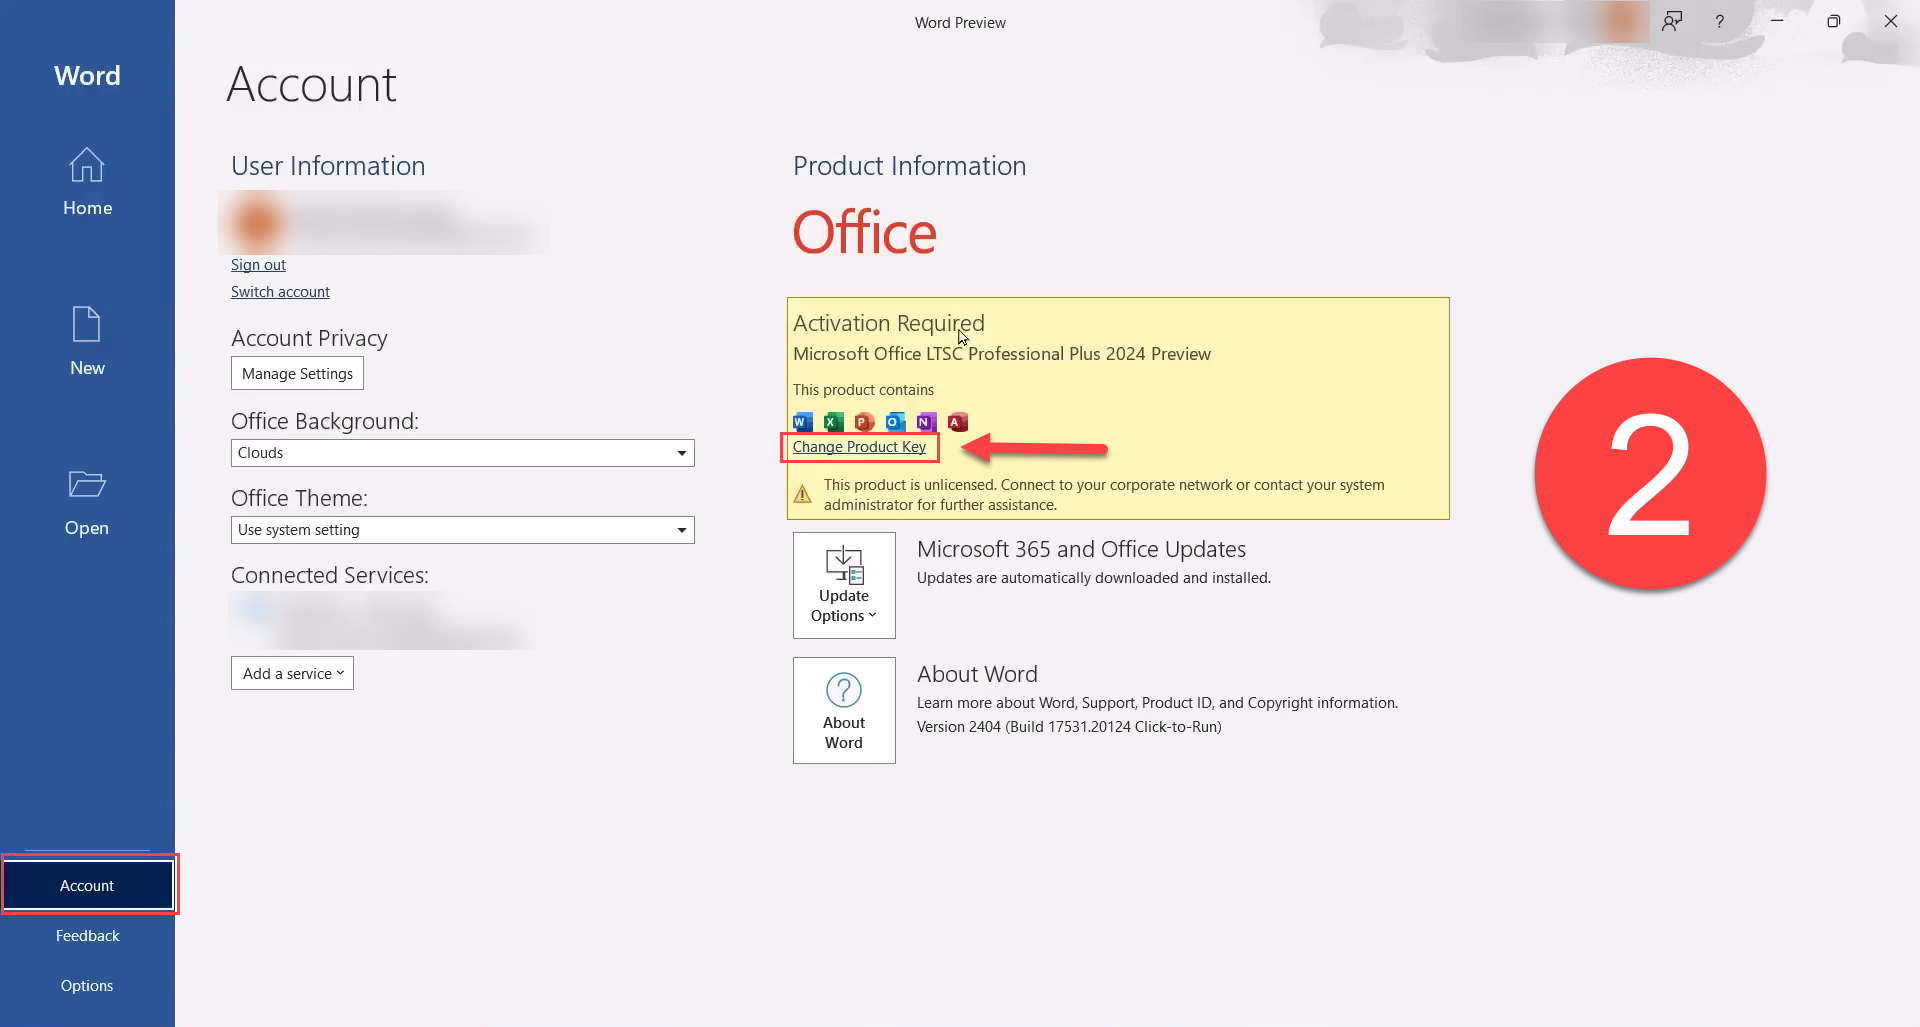Click the PowerPoint app icon in product list

coord(865,421)
